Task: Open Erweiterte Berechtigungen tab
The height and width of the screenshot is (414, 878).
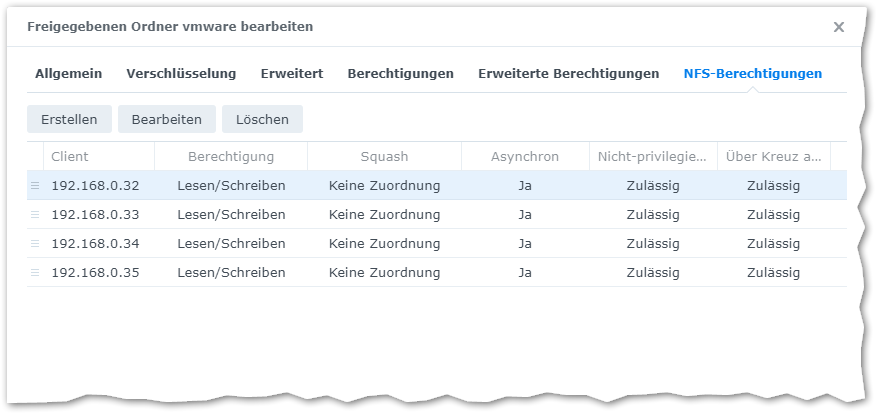Action: pos(568,73)
